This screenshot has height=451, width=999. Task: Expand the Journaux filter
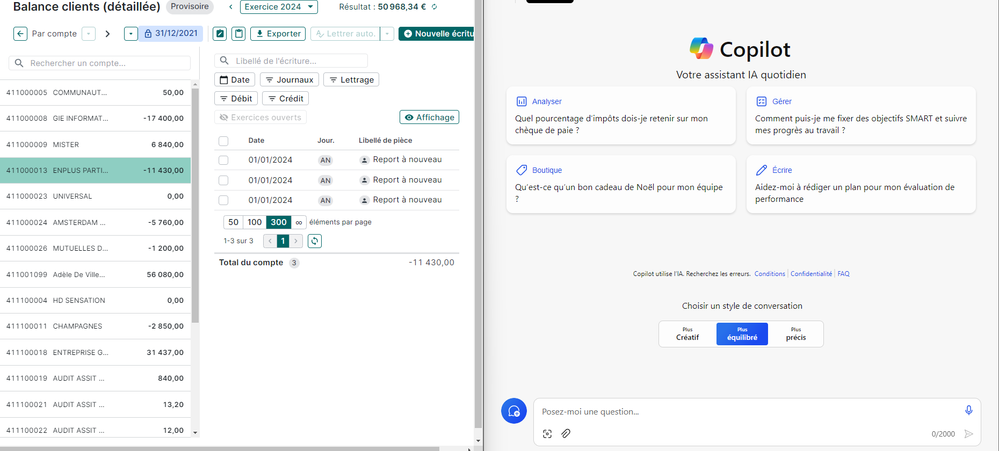coord(289,80)
